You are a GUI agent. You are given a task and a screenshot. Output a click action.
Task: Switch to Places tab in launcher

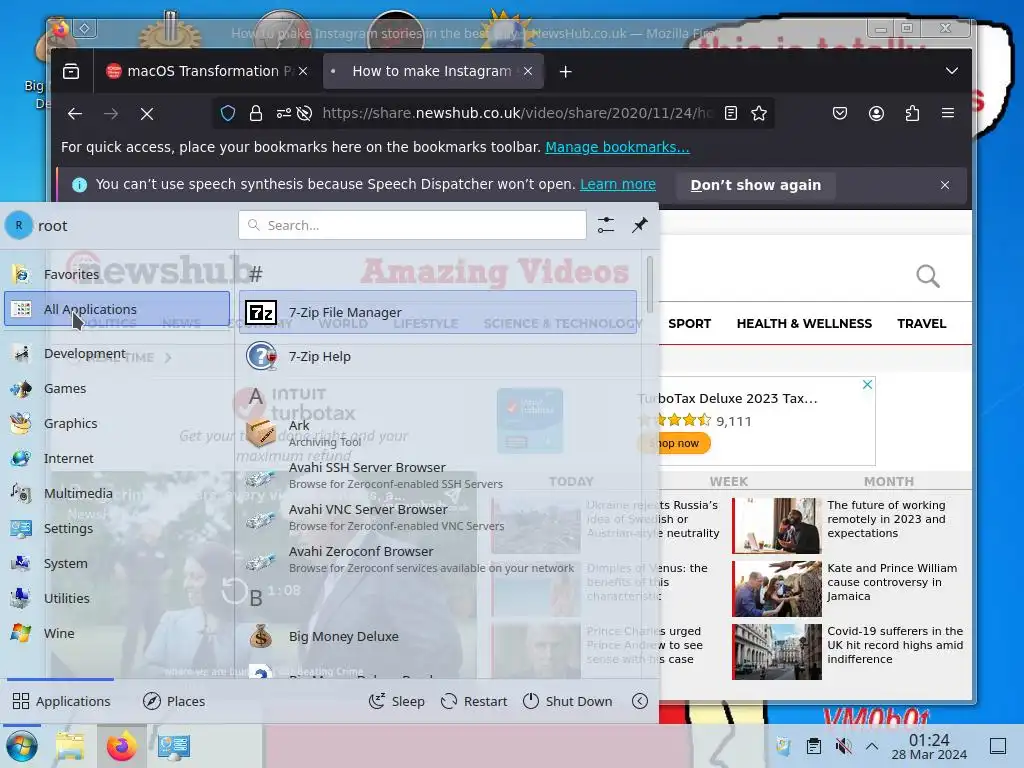(x=174, y=701)
